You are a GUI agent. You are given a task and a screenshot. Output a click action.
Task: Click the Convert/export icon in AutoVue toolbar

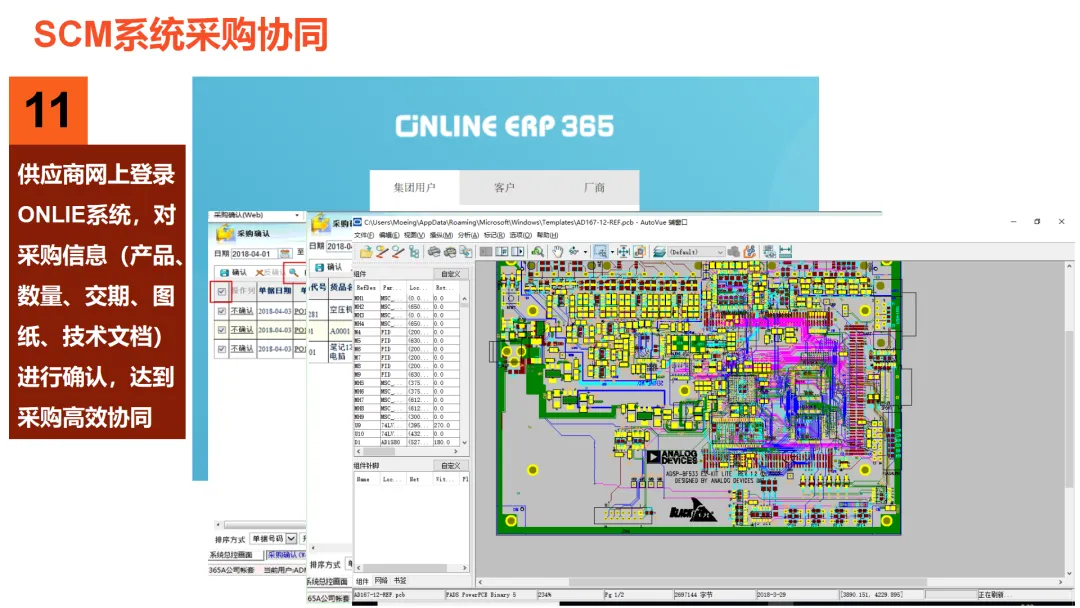point(466,252)
